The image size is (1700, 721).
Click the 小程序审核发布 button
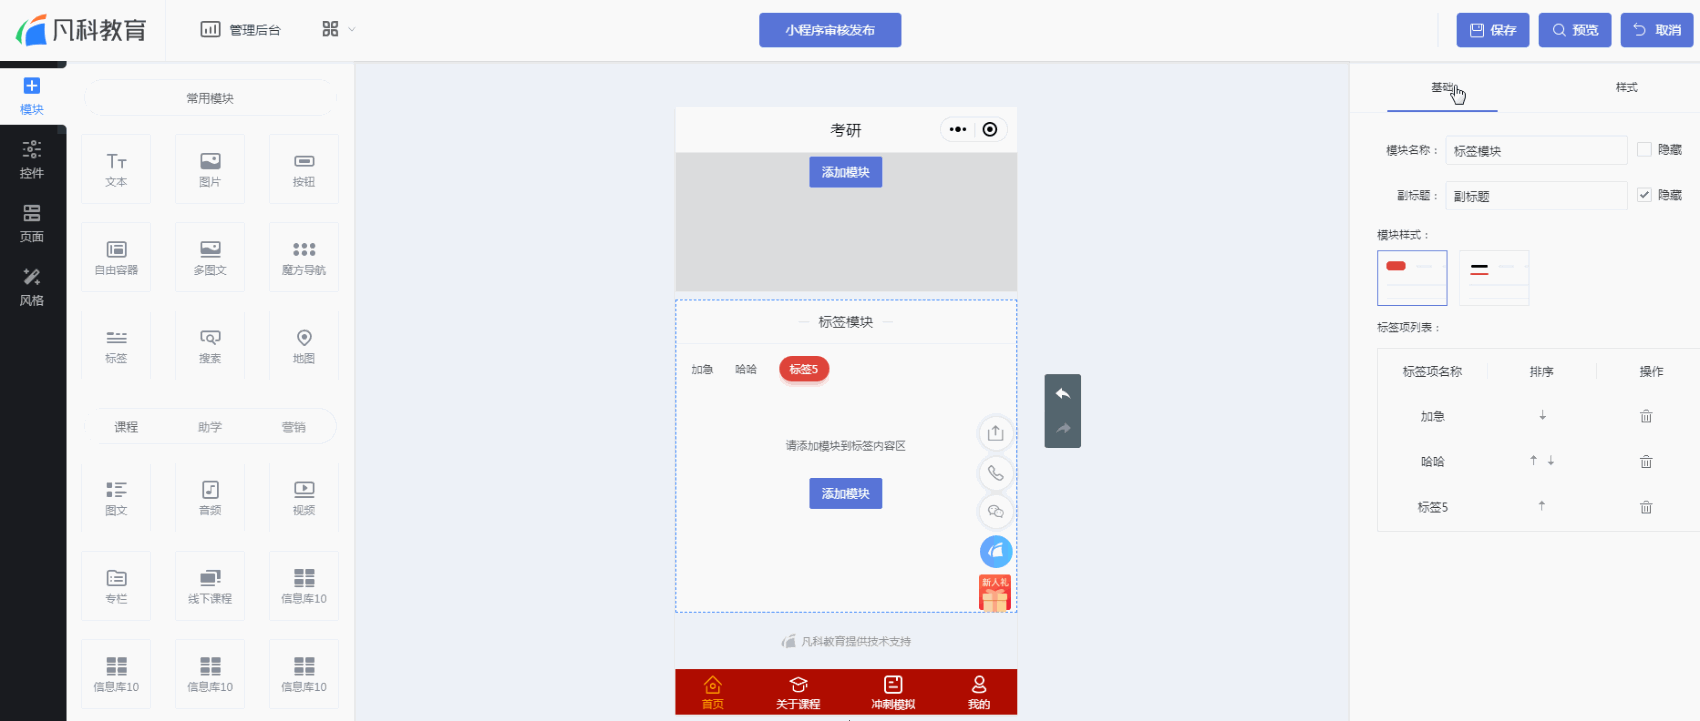pyautogui.click(x=830, y=30)
